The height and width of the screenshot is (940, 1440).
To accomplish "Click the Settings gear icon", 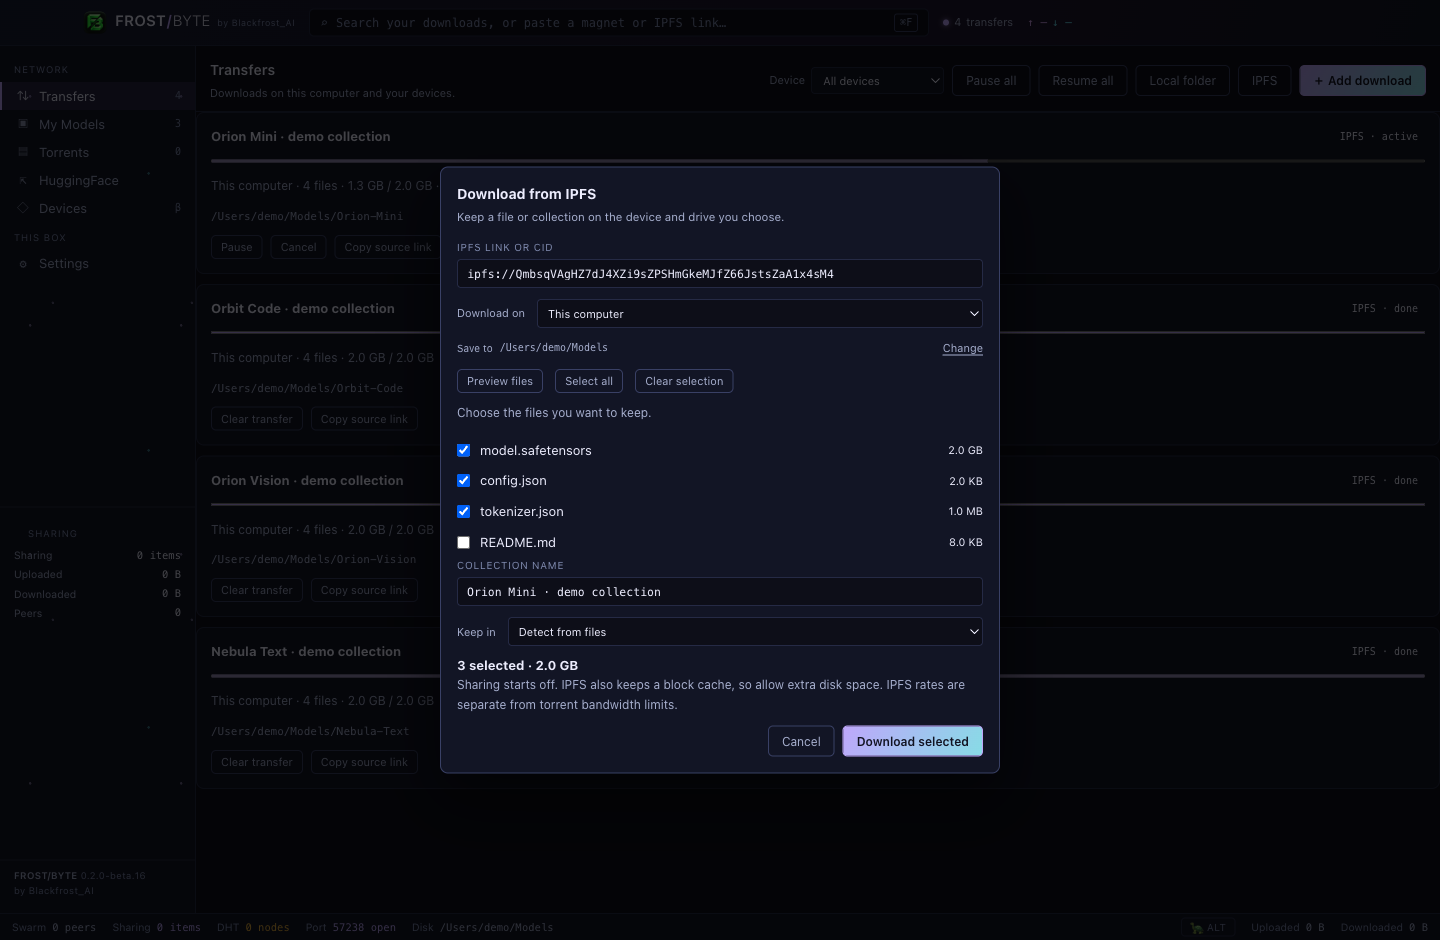I will 23,264.
